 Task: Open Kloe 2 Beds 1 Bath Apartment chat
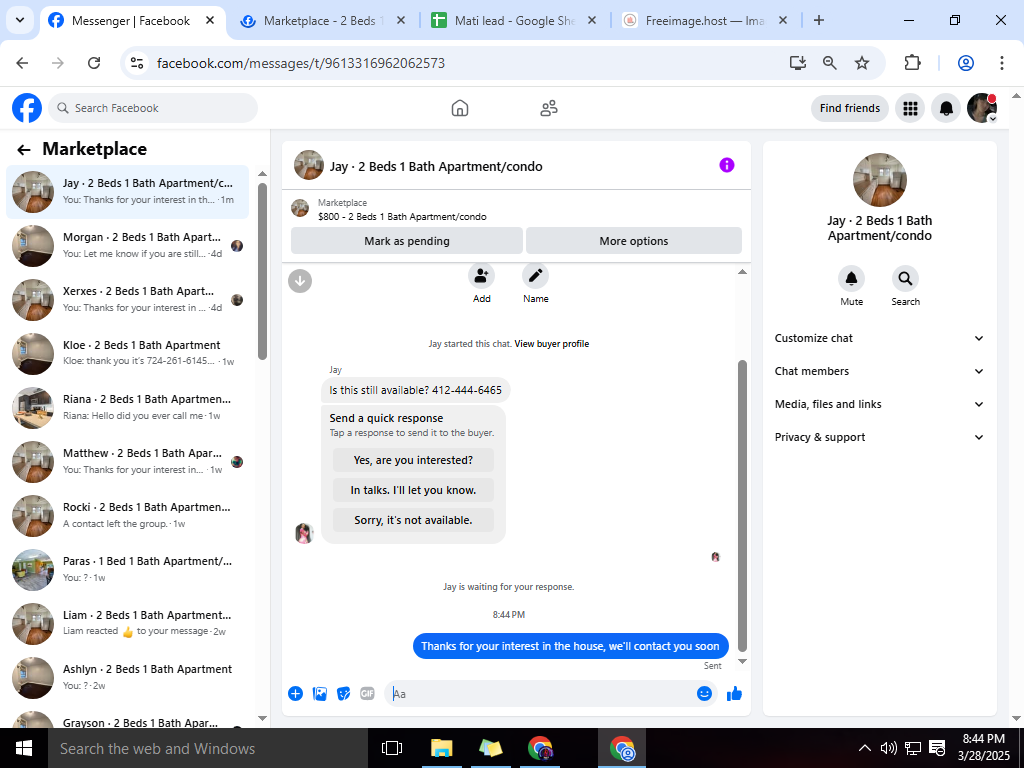pyautogui.click(x=128, y=353)
